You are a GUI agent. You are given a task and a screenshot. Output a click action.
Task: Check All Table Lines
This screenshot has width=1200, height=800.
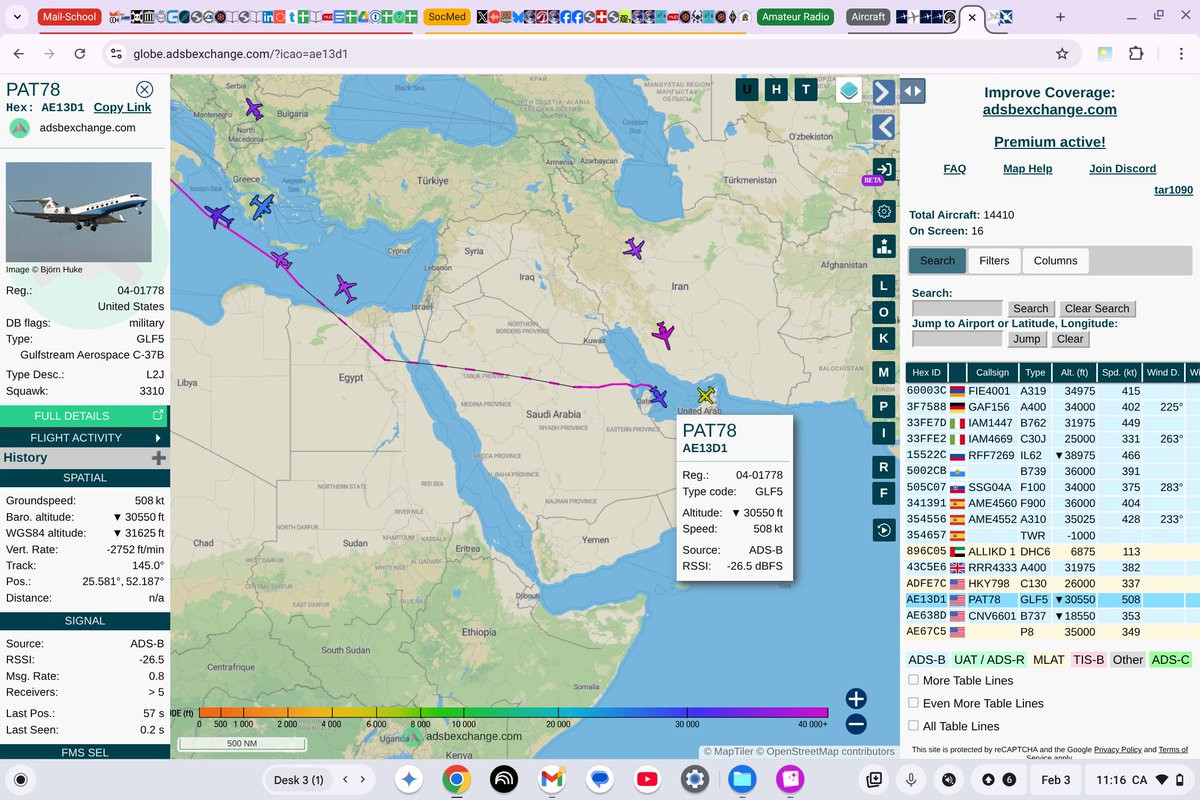pyautogui.click(x=913, y=726)
